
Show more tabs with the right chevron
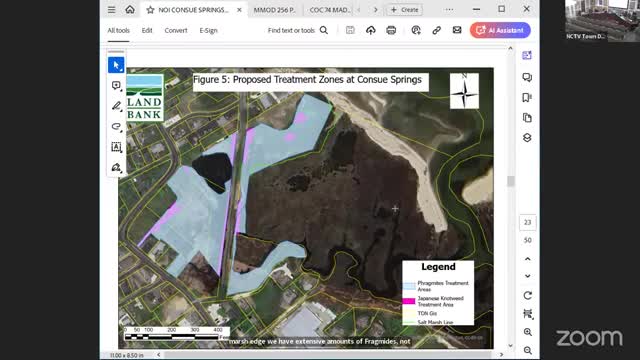pos(376,10)
